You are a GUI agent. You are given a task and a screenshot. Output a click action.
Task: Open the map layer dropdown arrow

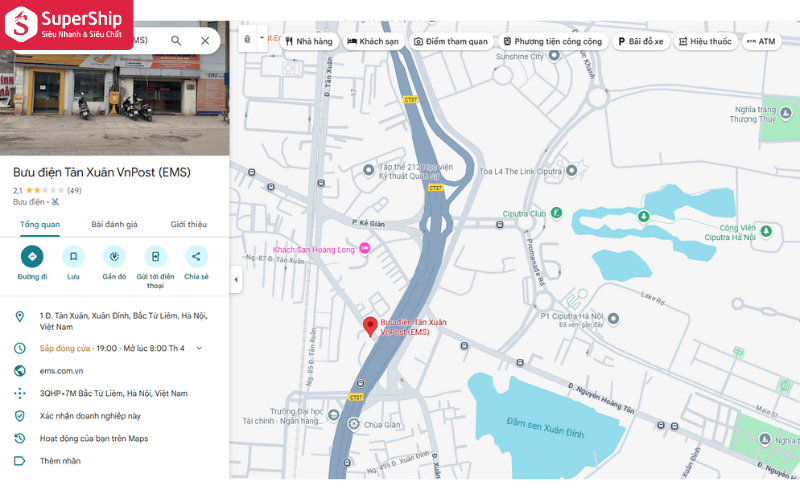(x=262, y=39)
